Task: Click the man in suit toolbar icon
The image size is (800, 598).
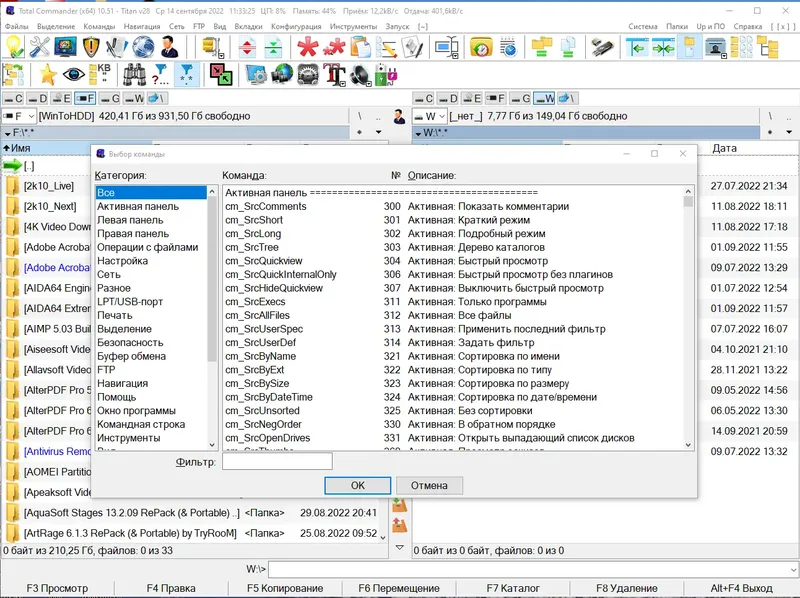Action: coord(169,47)
